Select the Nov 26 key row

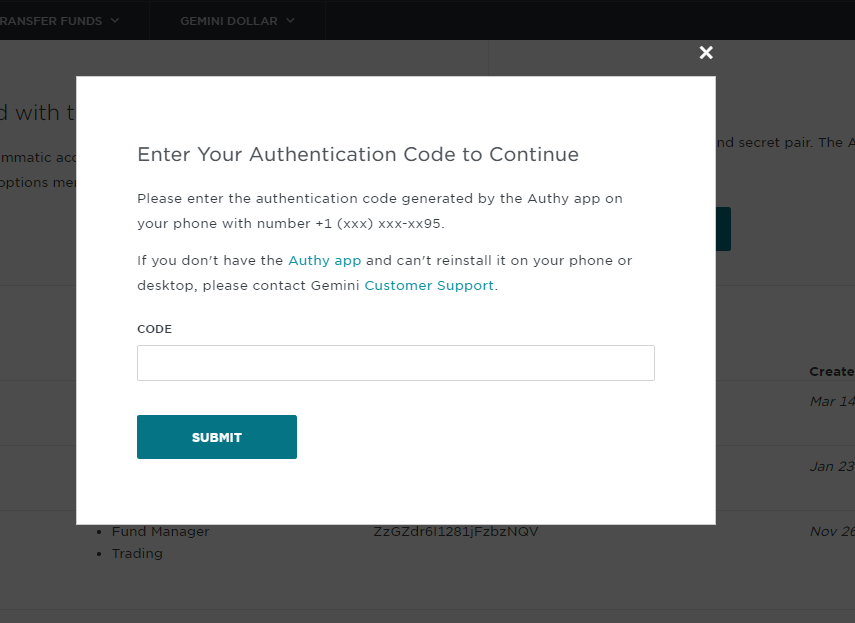(x=833, y=531)
